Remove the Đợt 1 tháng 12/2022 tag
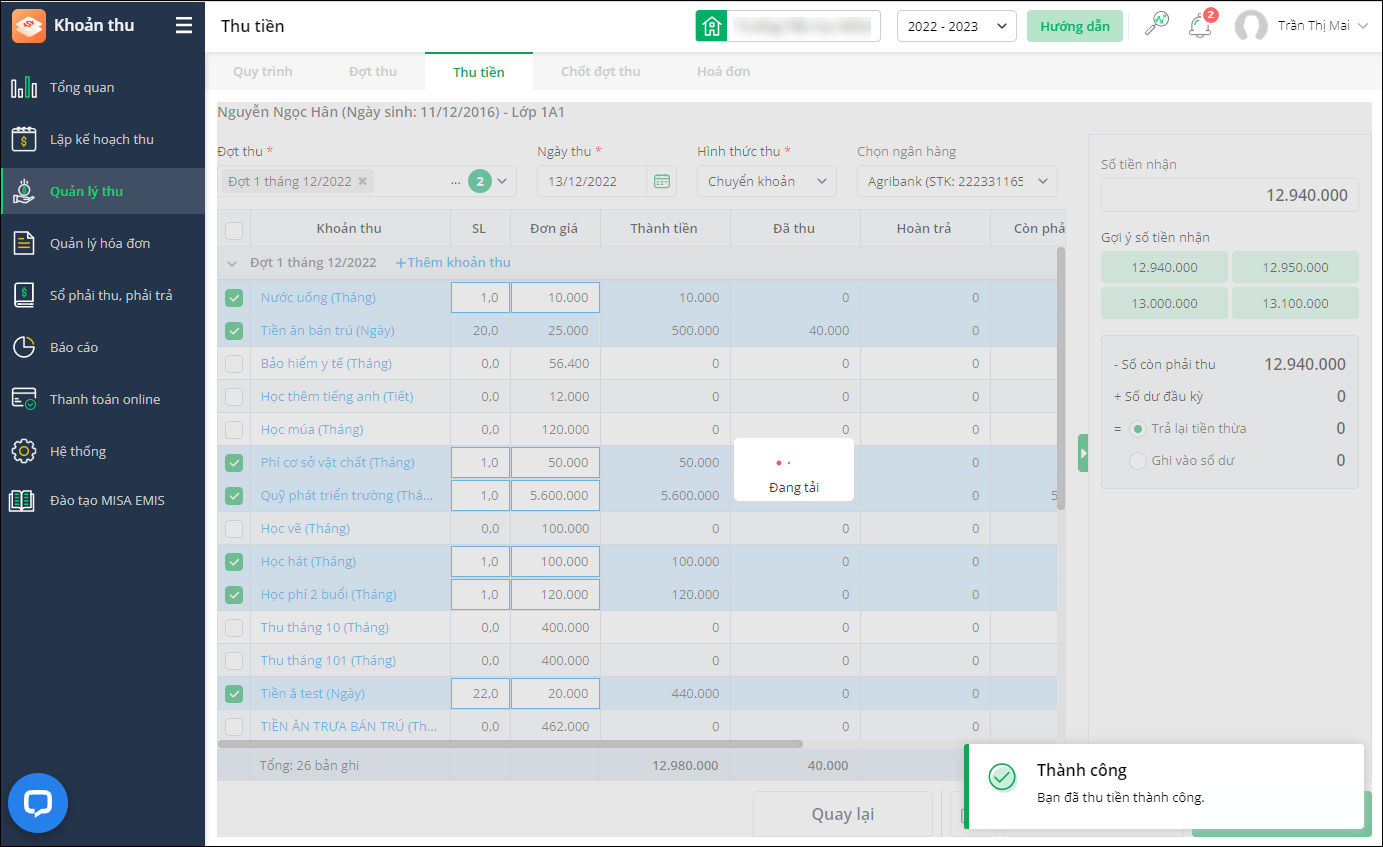 (x=363, y=182)
